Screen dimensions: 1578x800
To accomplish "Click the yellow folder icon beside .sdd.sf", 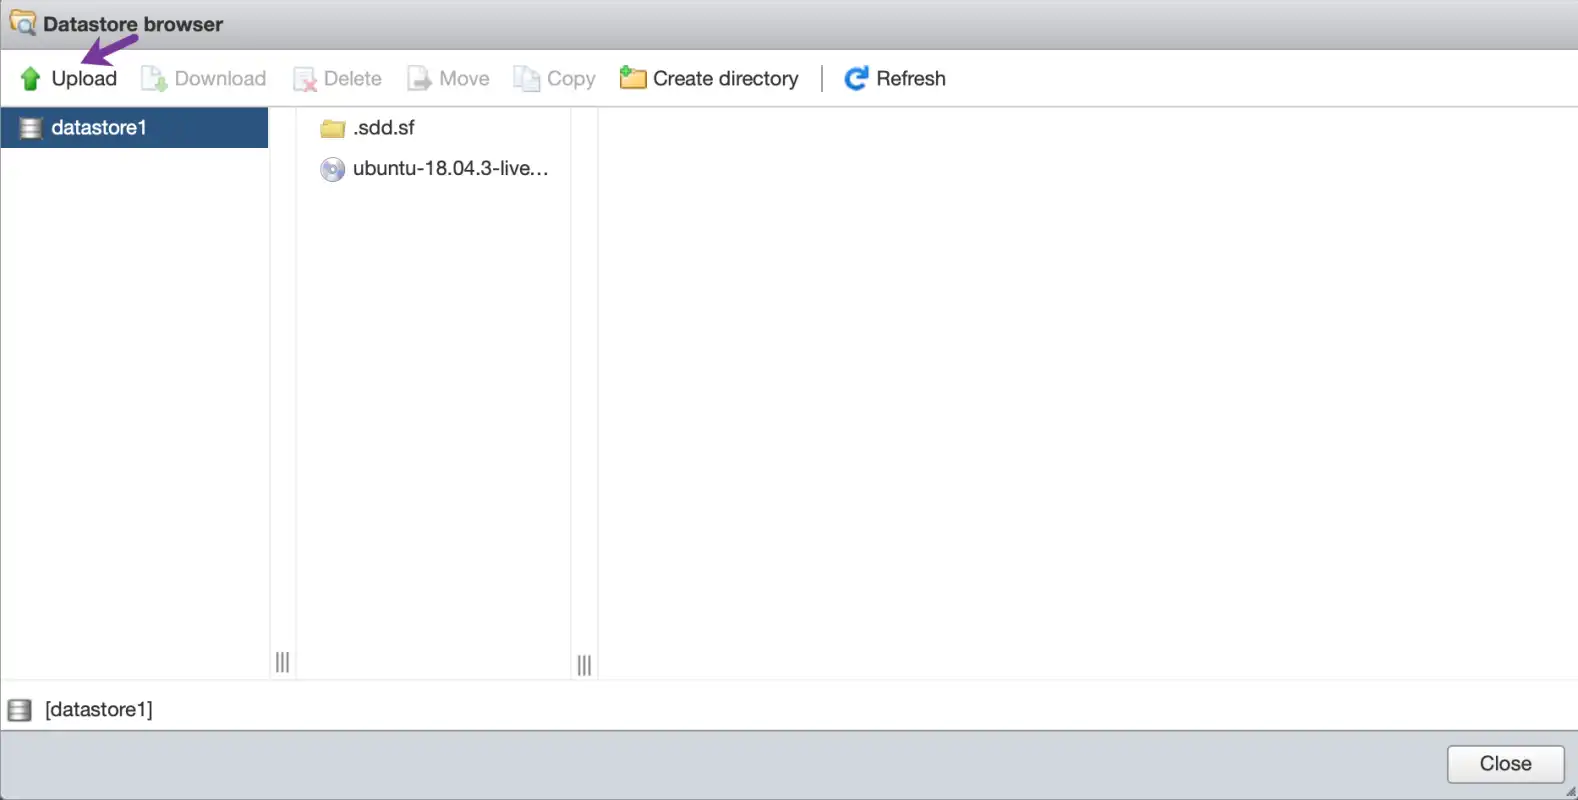I will (x=332, y=128).
